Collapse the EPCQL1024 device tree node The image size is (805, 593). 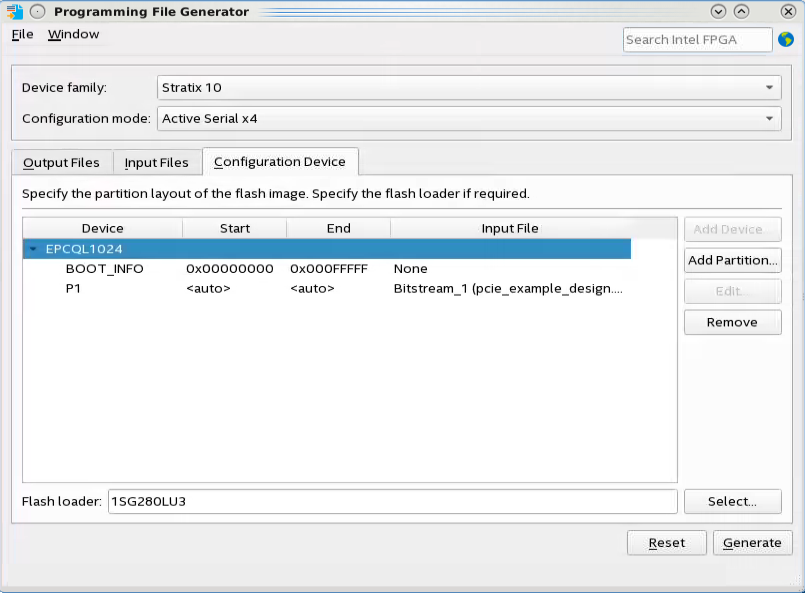click(34, 249)
